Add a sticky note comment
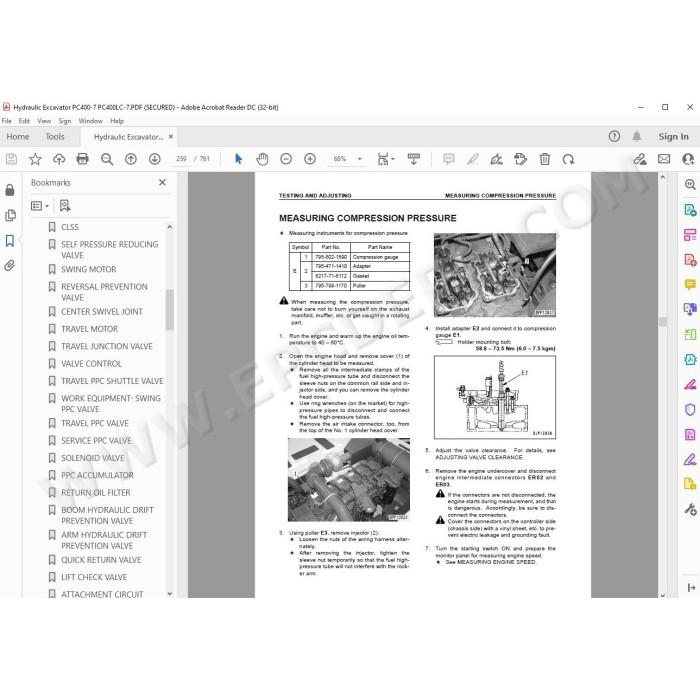 pyautogui.click(x=449, y=159)
